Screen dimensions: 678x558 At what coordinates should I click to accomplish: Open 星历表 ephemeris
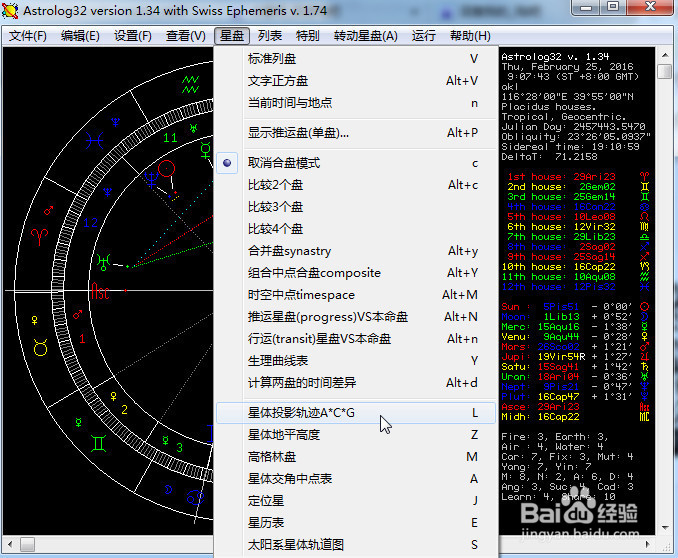pyautogui.click(x=356, y=523)
